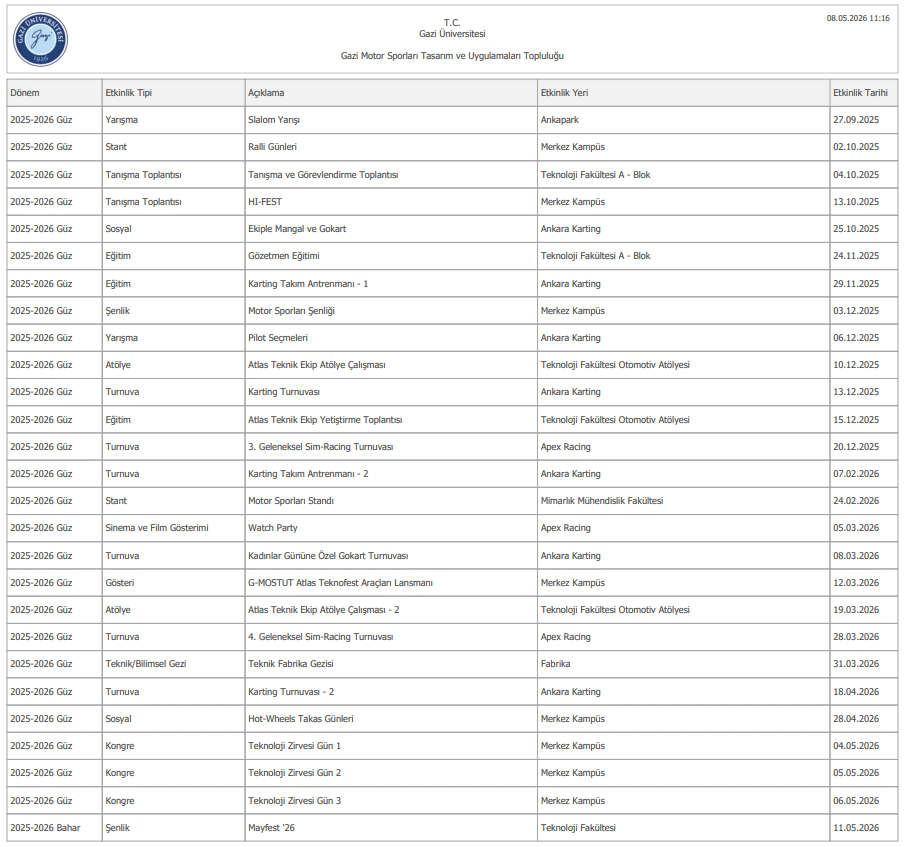
Task: Select 'Atlas Teknik Ekip Atölye Çalışması' on 10.12.2025 row
Action: (x=391, y=365)
